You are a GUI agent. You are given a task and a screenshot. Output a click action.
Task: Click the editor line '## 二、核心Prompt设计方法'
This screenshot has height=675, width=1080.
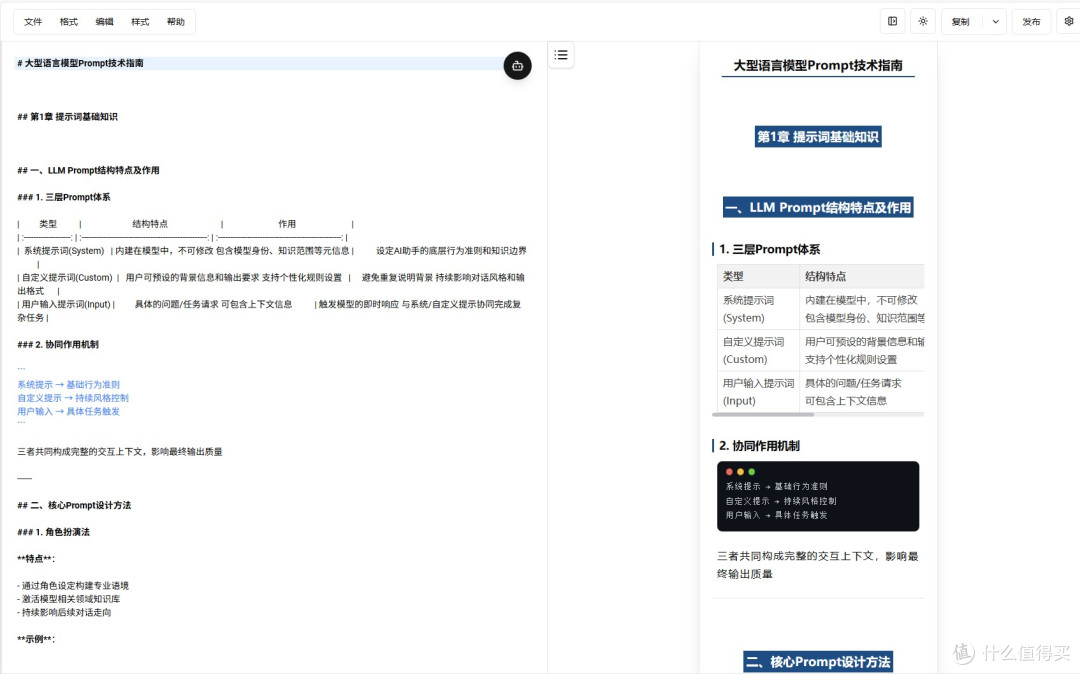pyautogui.click(x=74, y=506)
